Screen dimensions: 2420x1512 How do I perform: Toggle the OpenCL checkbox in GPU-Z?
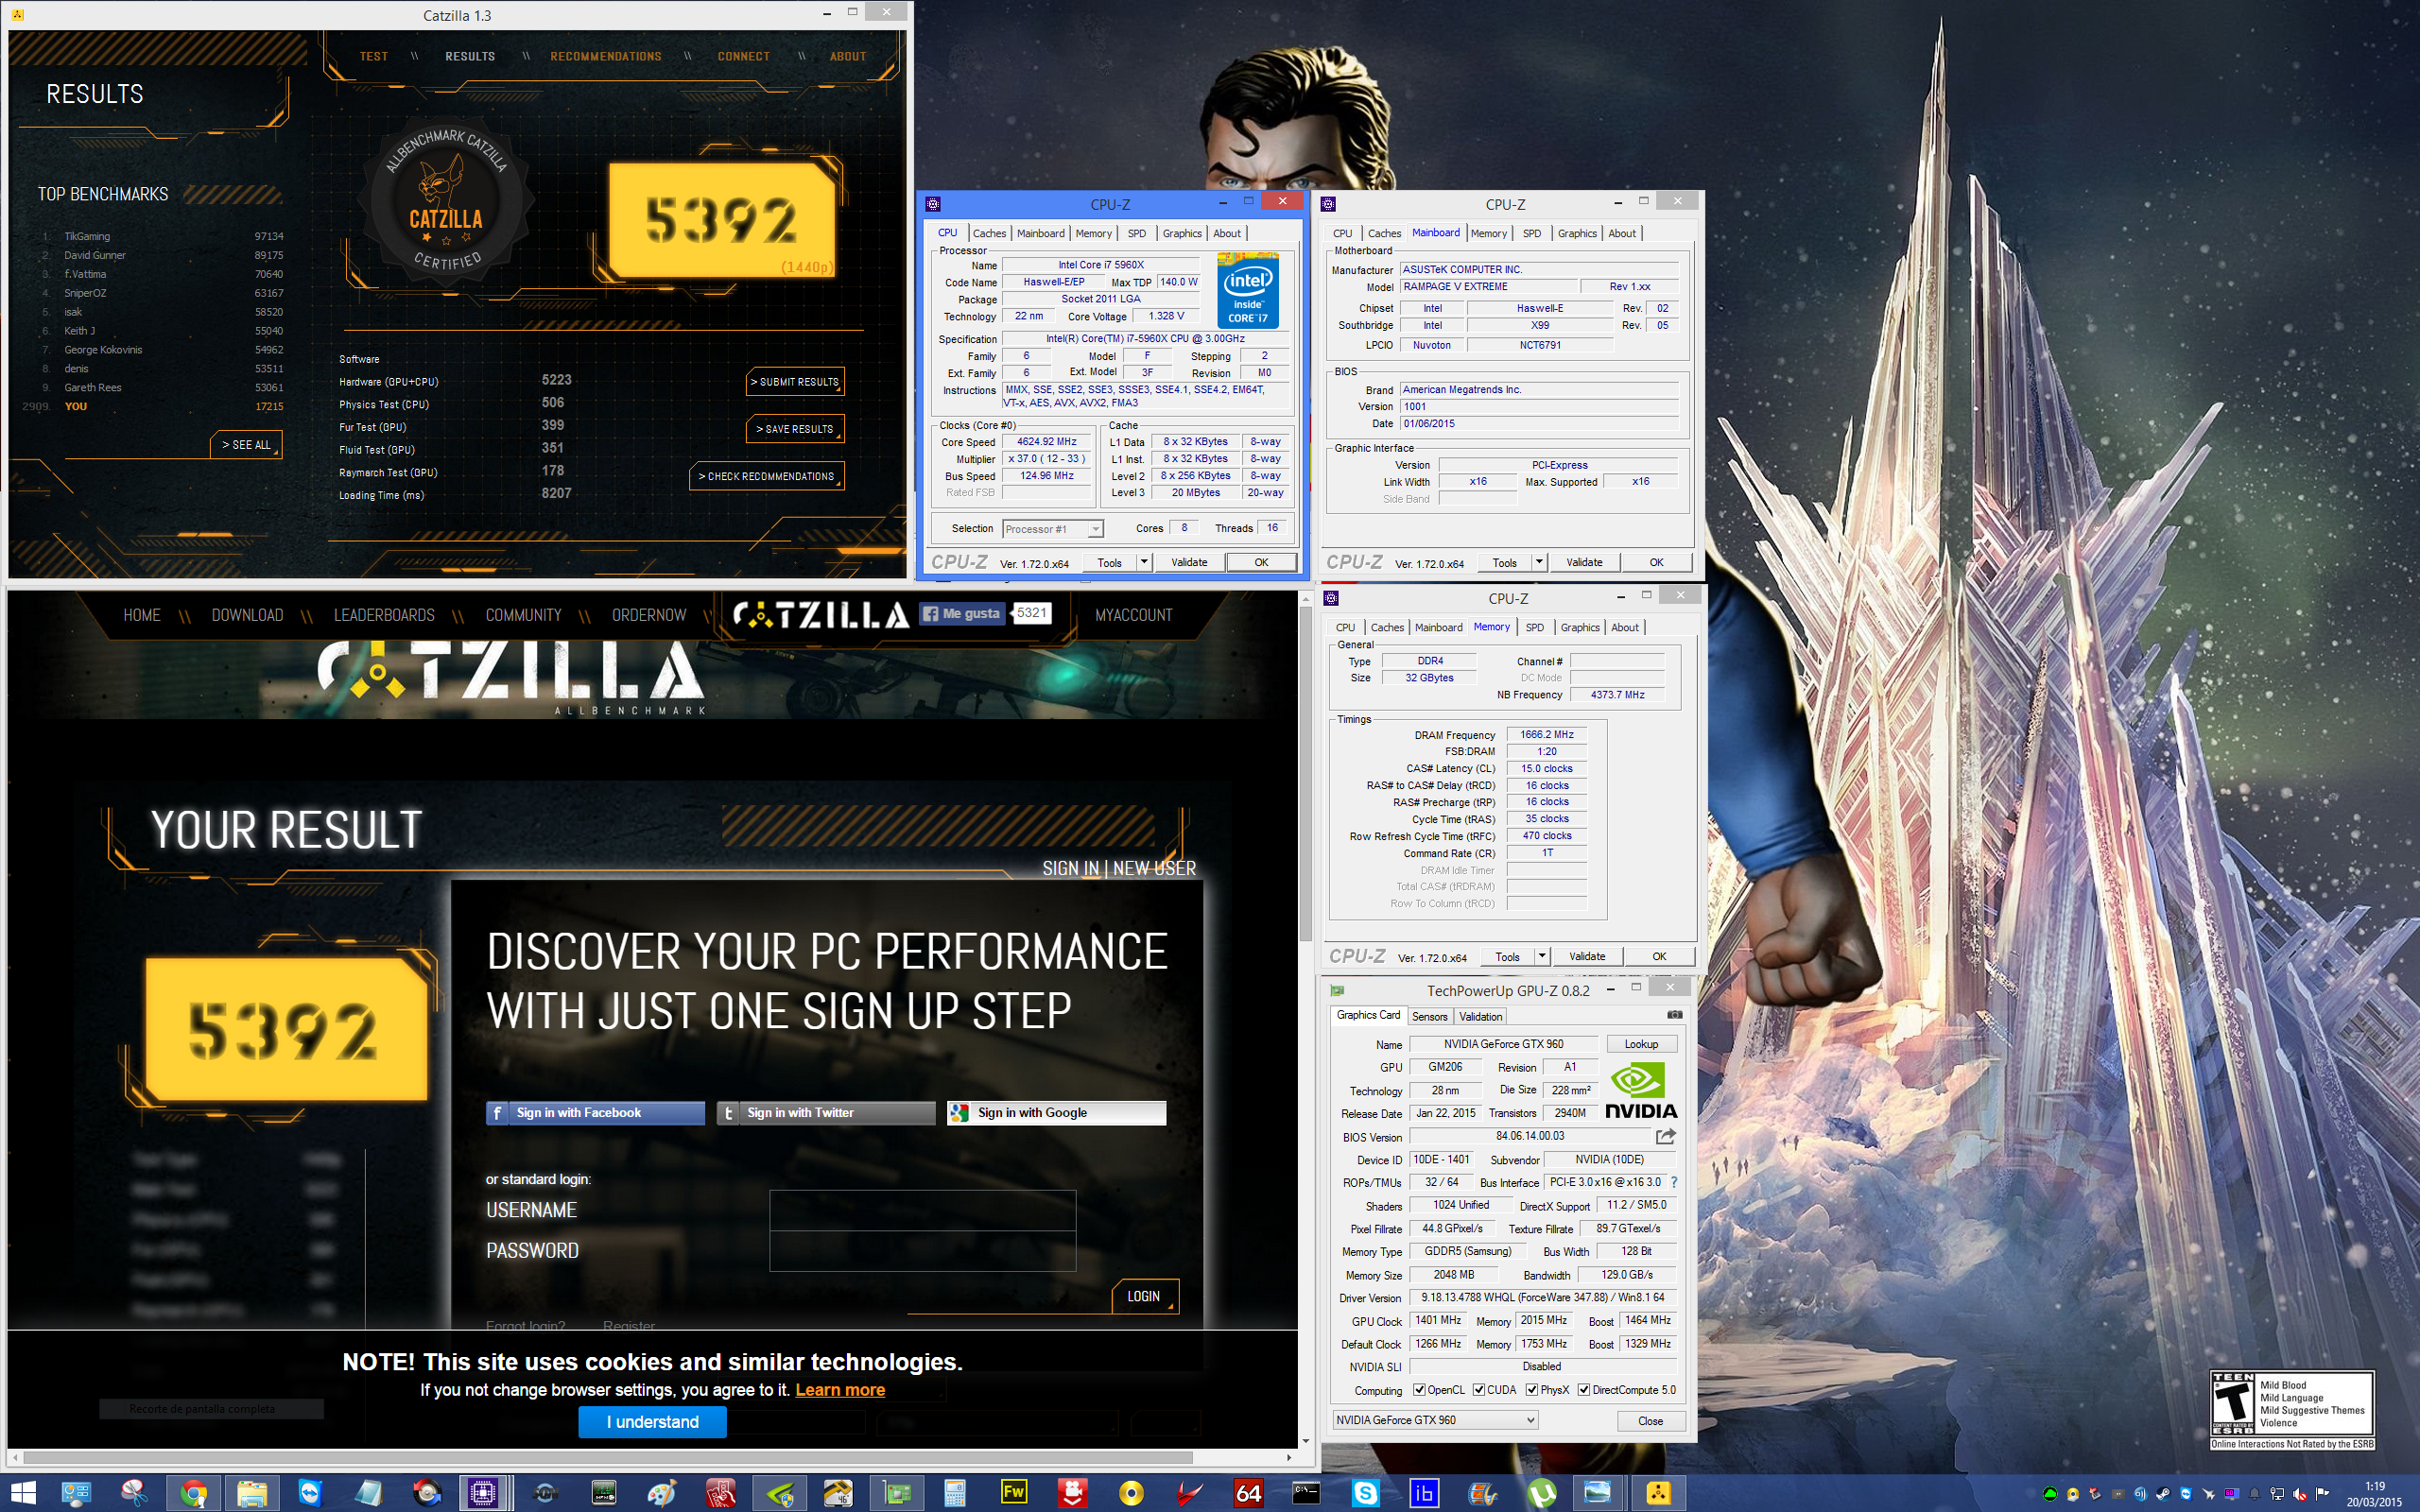click(1419, 1390)
